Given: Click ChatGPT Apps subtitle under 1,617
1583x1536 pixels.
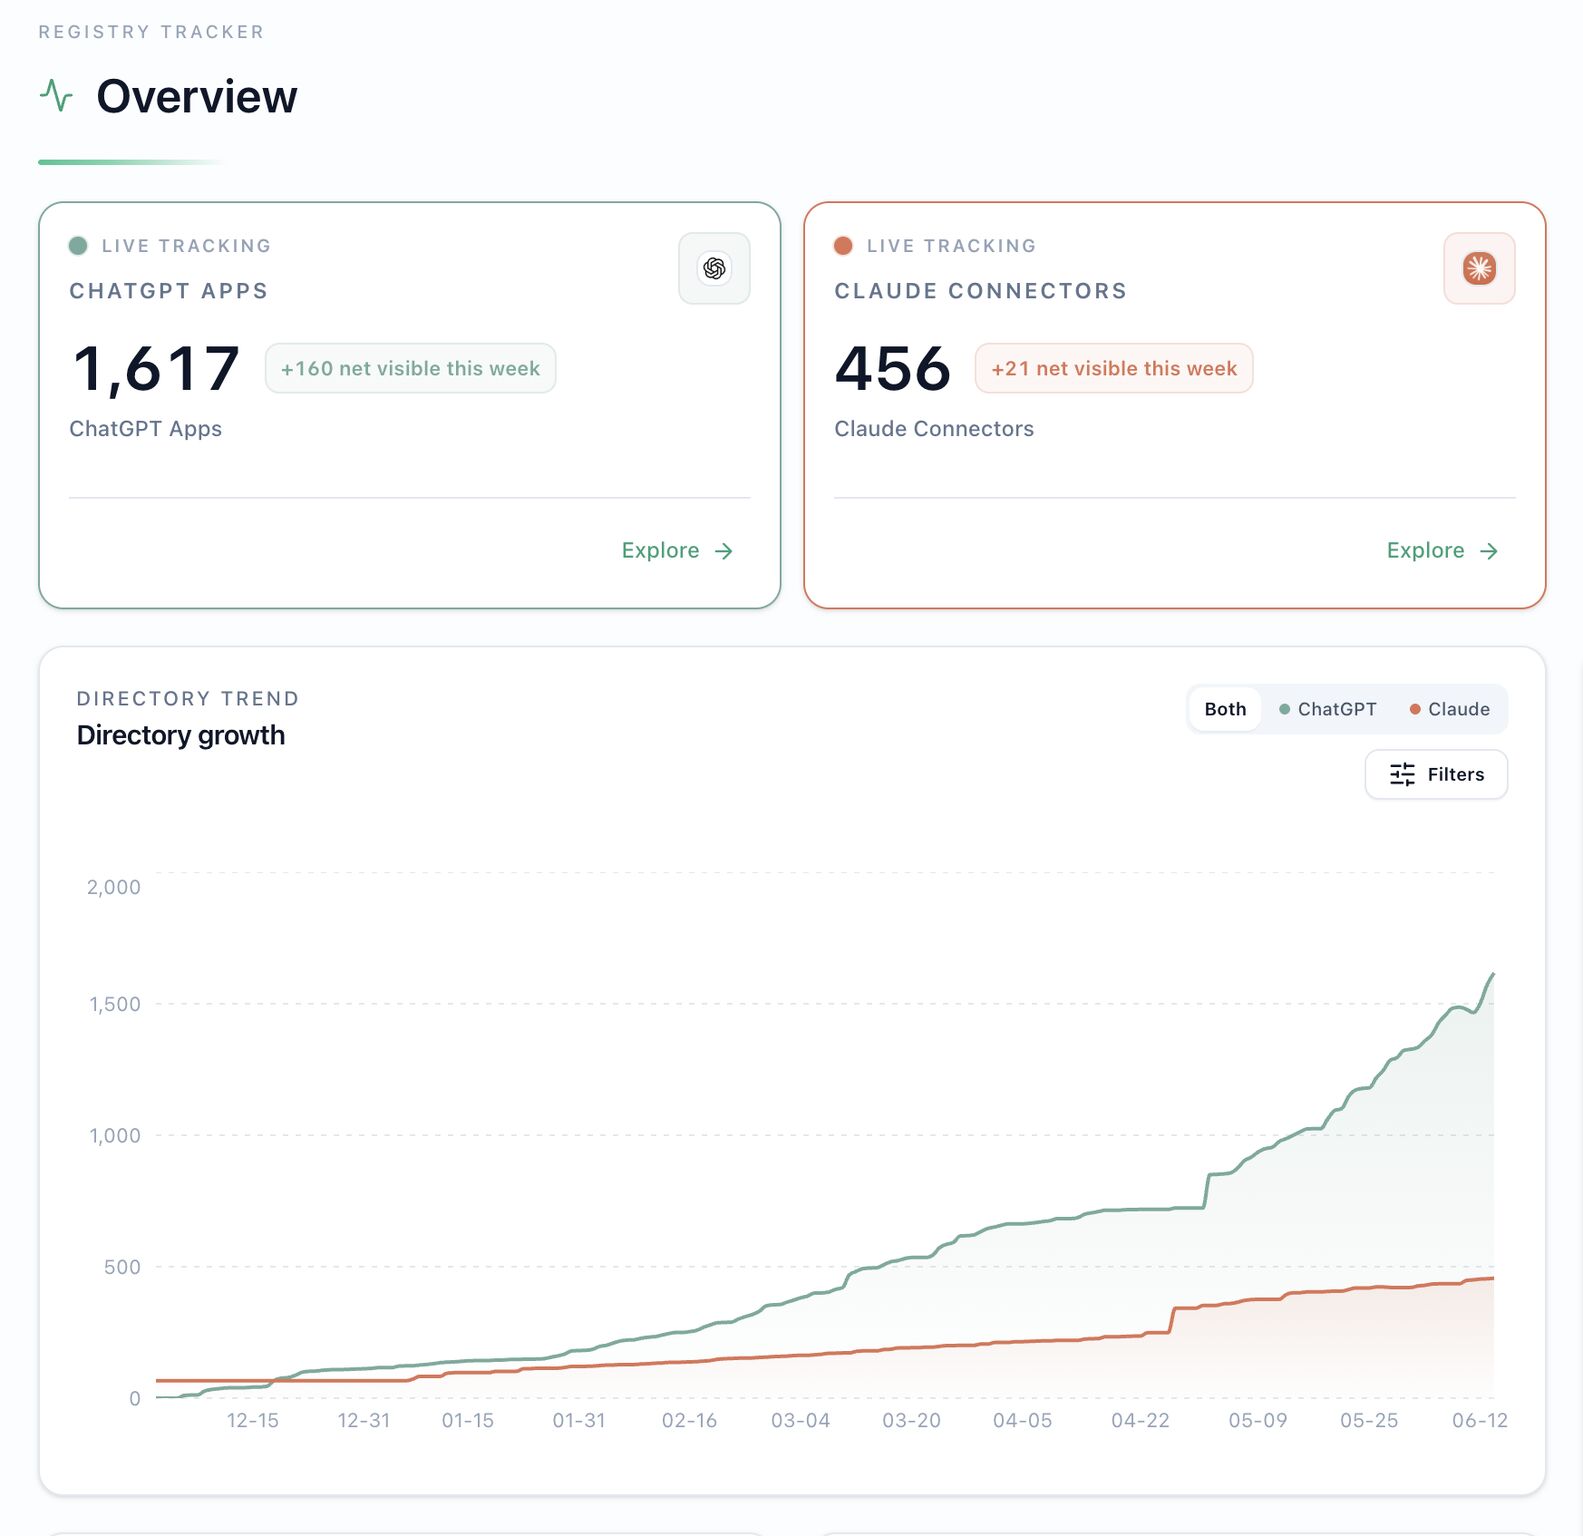Looking at the screenshot, I should coord(146,429).
